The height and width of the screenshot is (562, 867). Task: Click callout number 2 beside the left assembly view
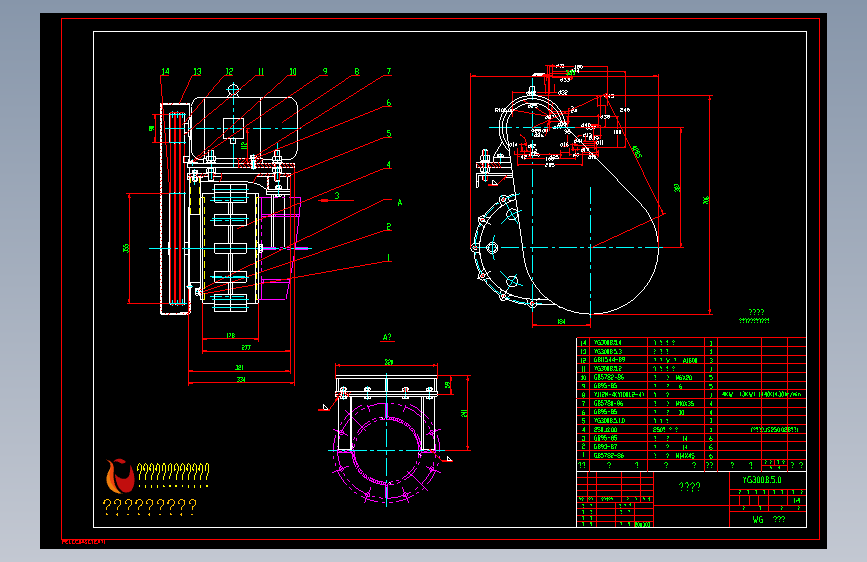(x=389, y=227)
